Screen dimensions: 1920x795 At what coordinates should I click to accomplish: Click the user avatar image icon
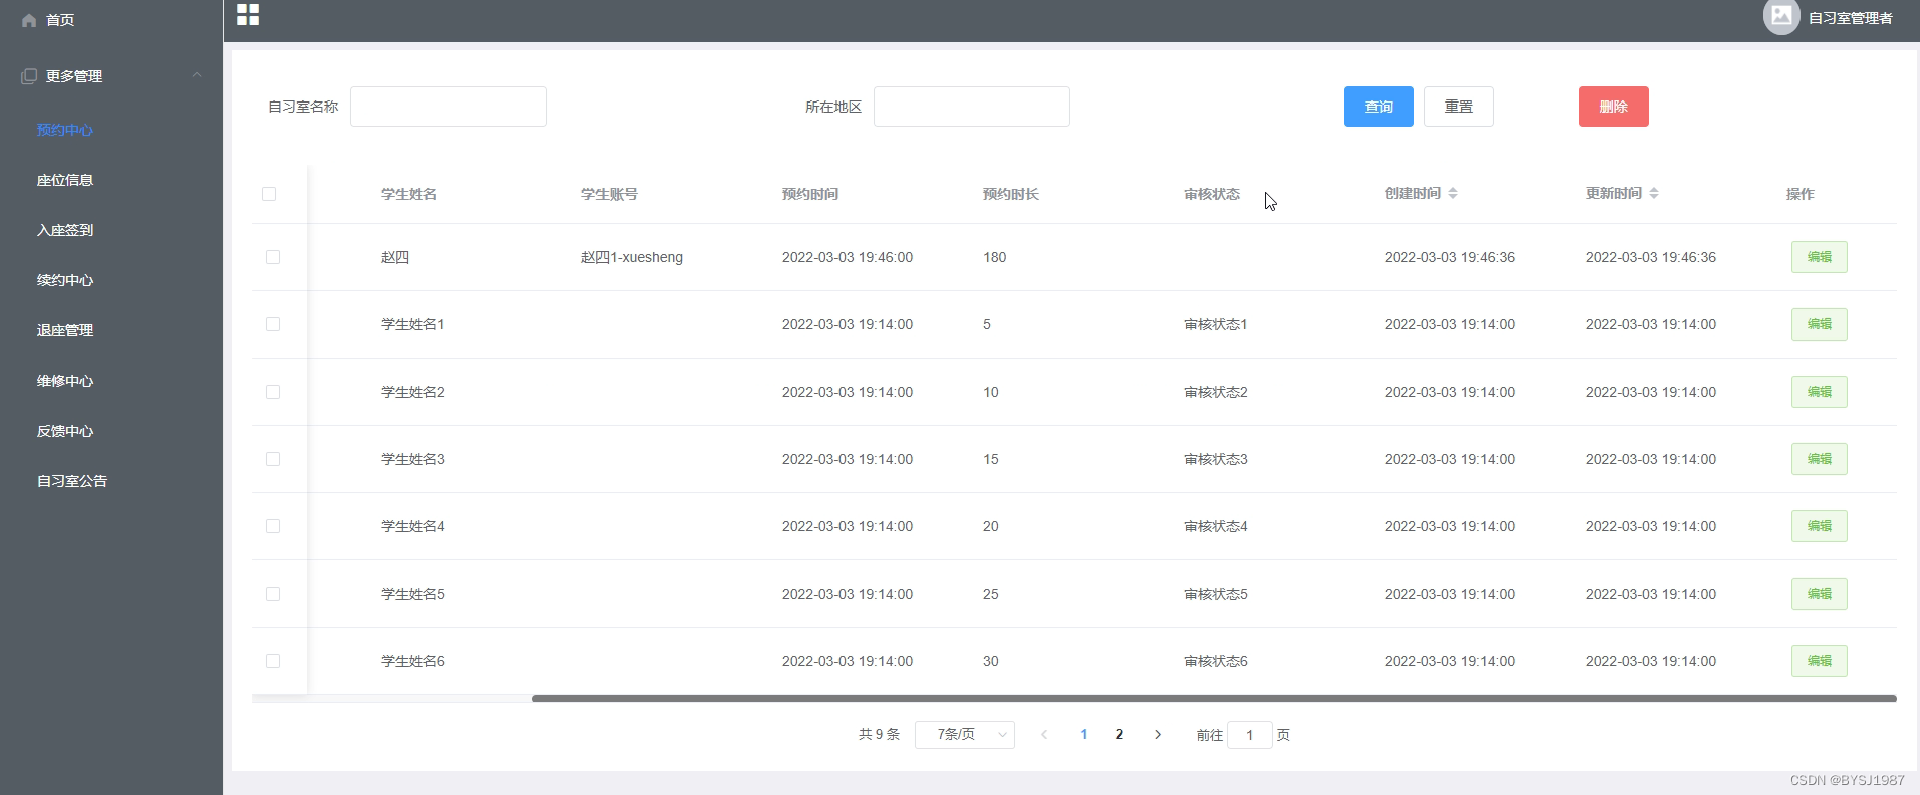[1781, 16]
